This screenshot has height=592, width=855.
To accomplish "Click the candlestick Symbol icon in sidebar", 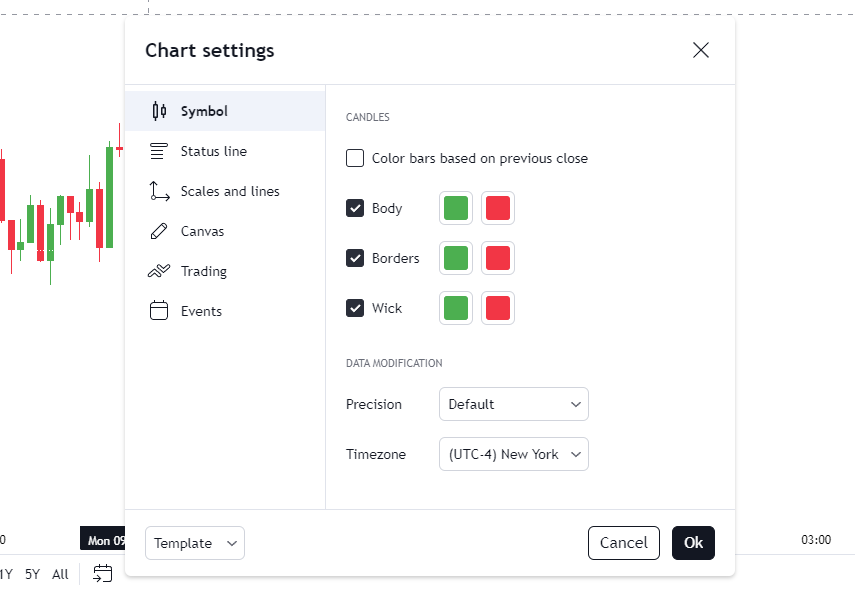I will click(x=159, y=111).
